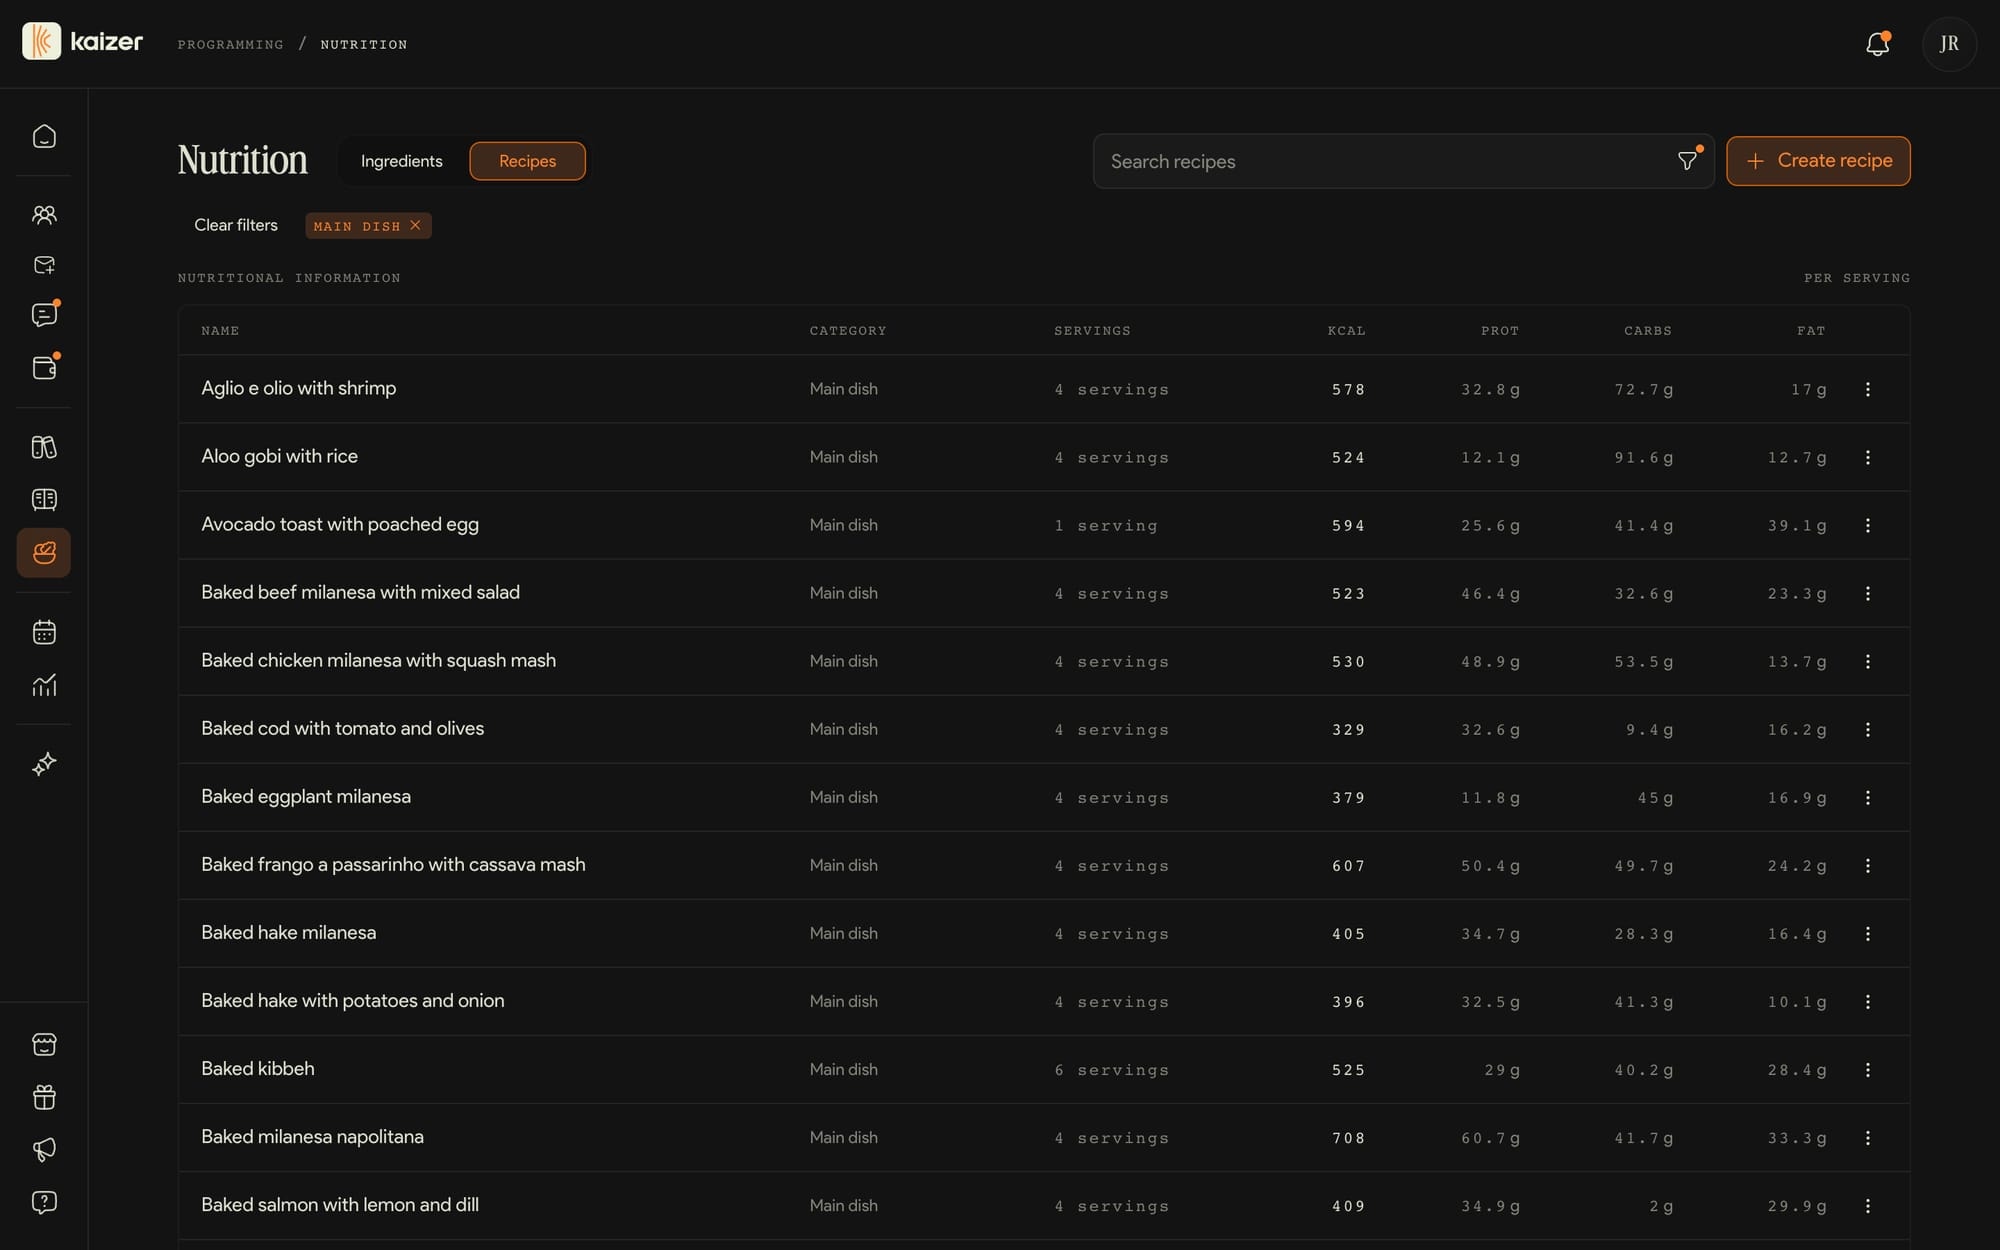The width and height of the screenshot is (2000, 1250).
Task: Open the wallet payments sidebar icon
Action: (x=44, y=367)
